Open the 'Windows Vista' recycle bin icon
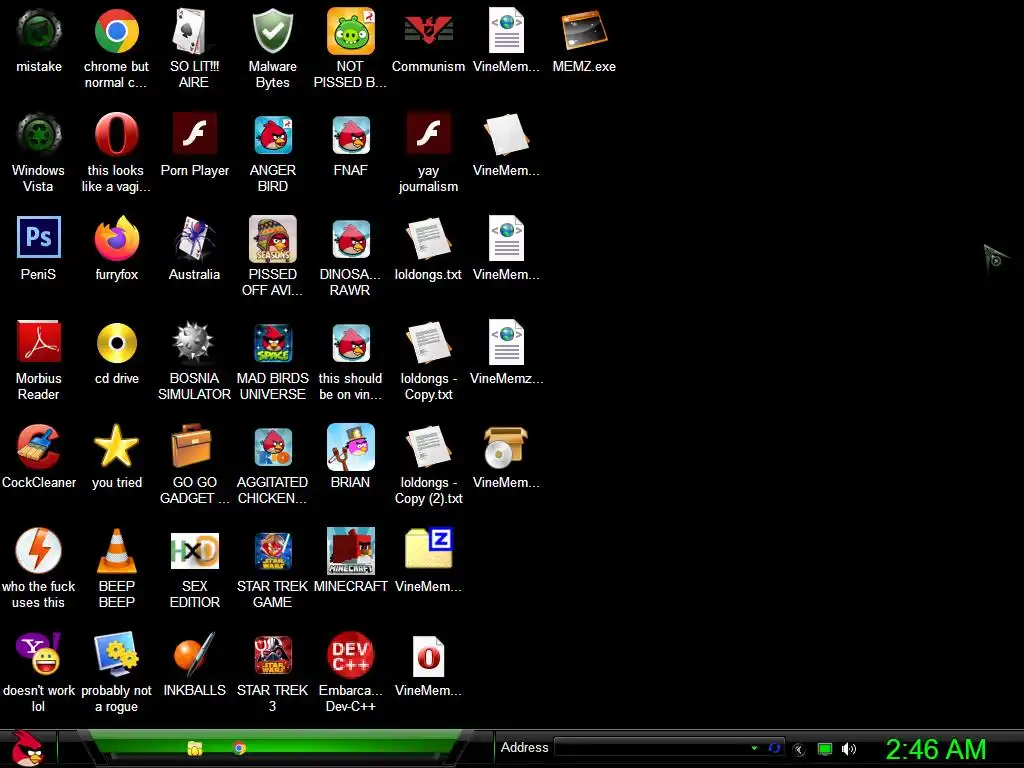 39,135
